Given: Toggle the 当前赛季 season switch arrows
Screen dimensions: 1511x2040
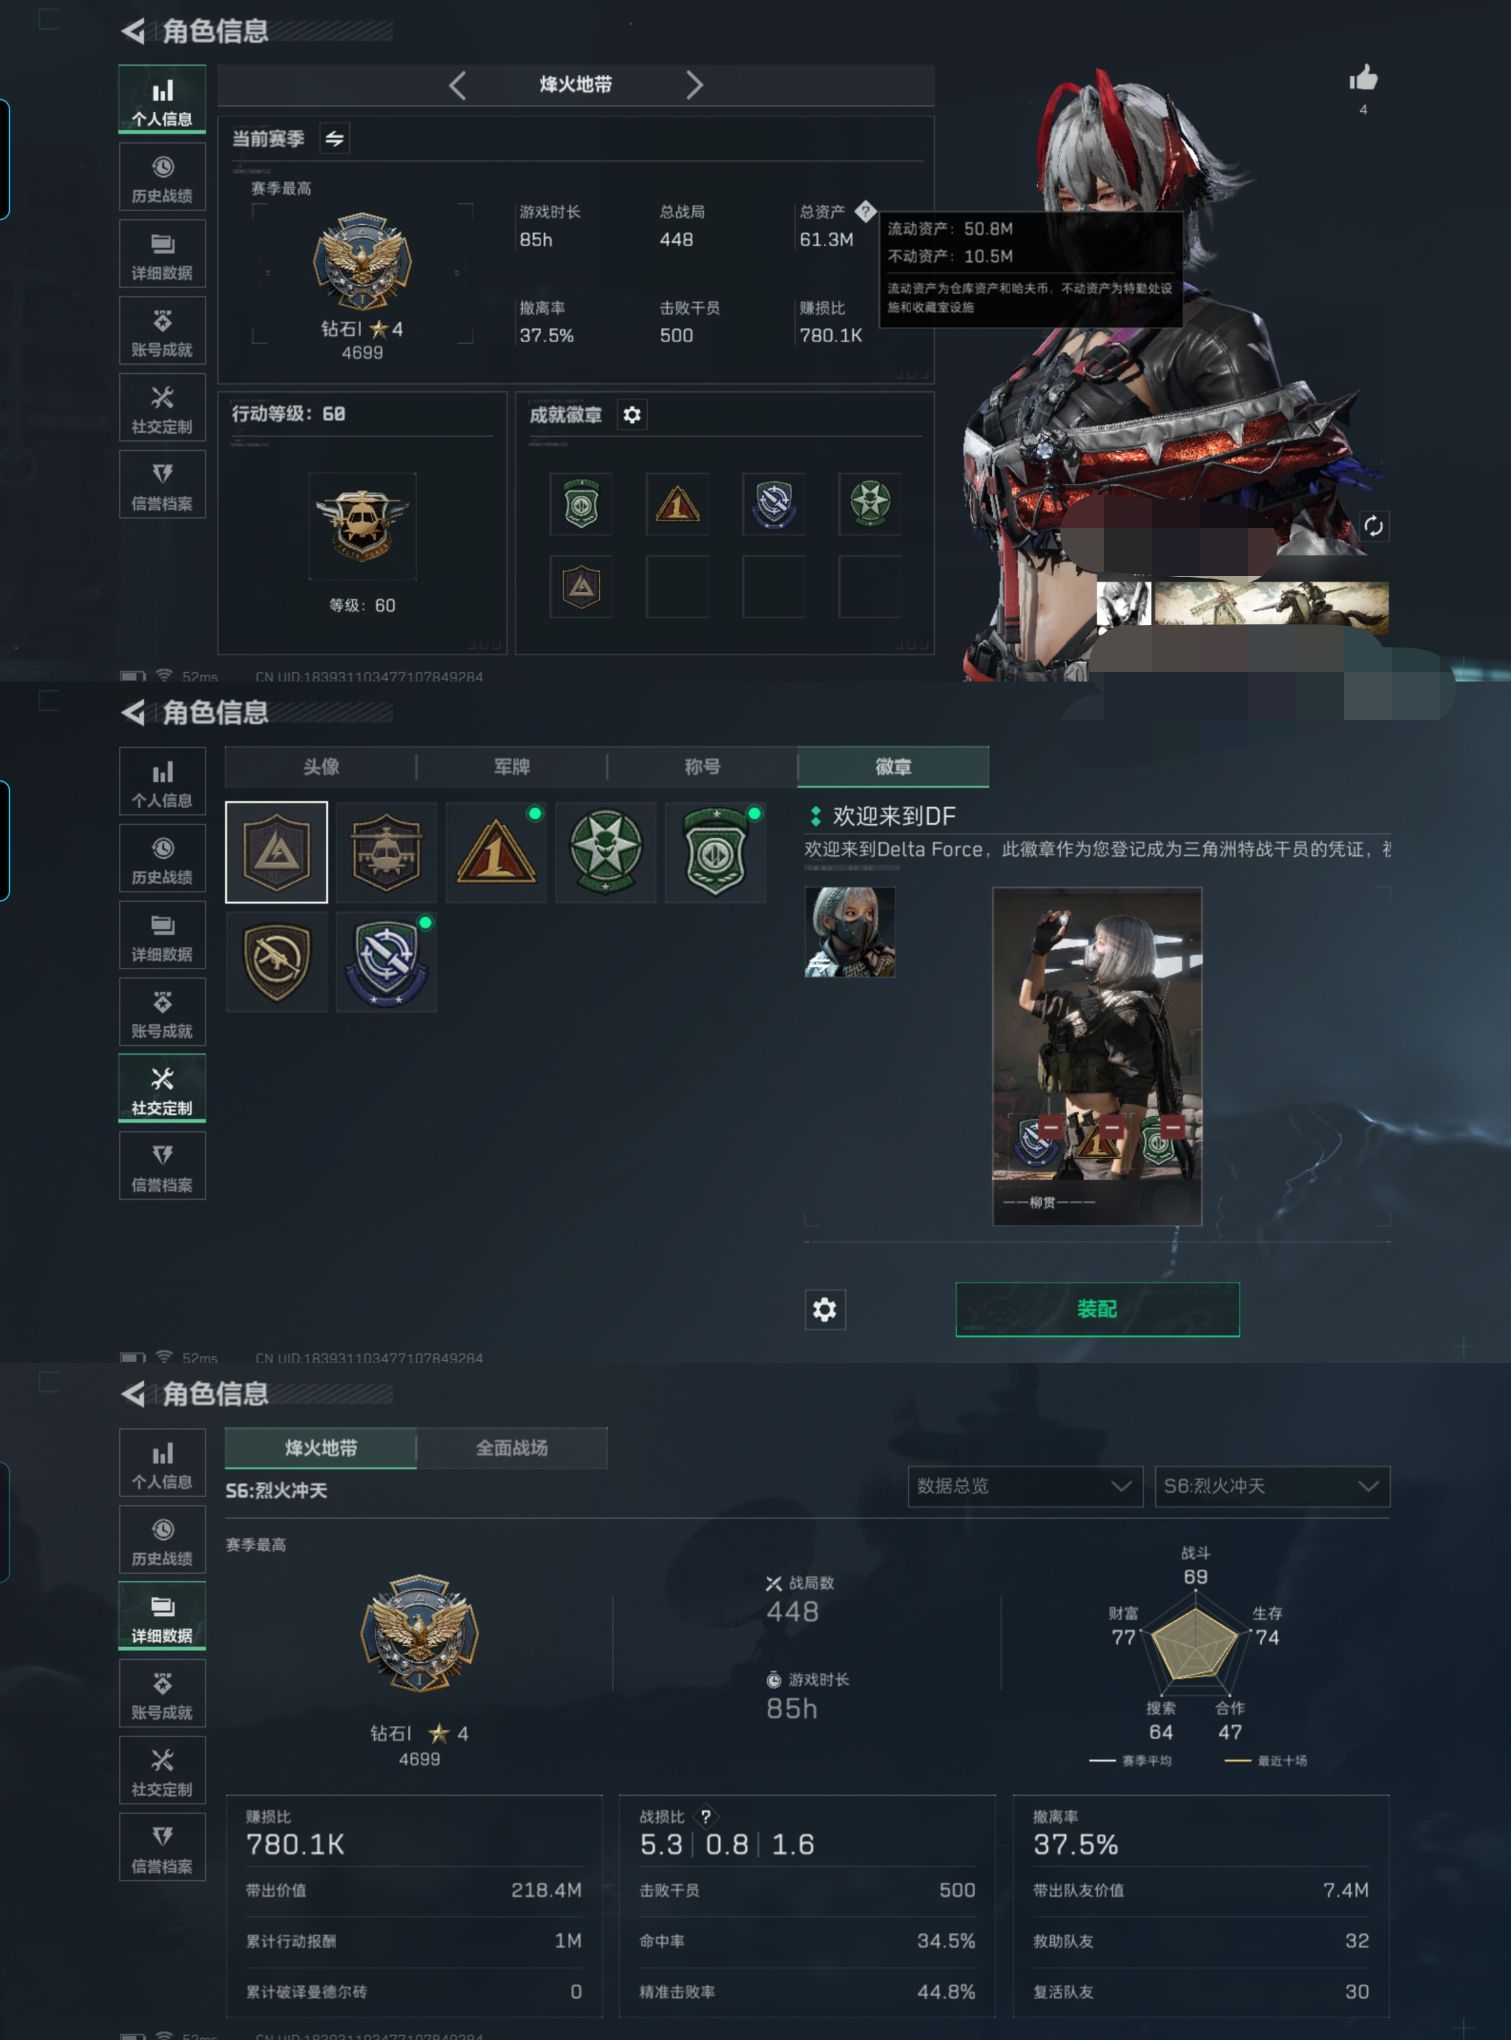Looking at the screenshot, I should pyautogui.click(x=335, y=139).
